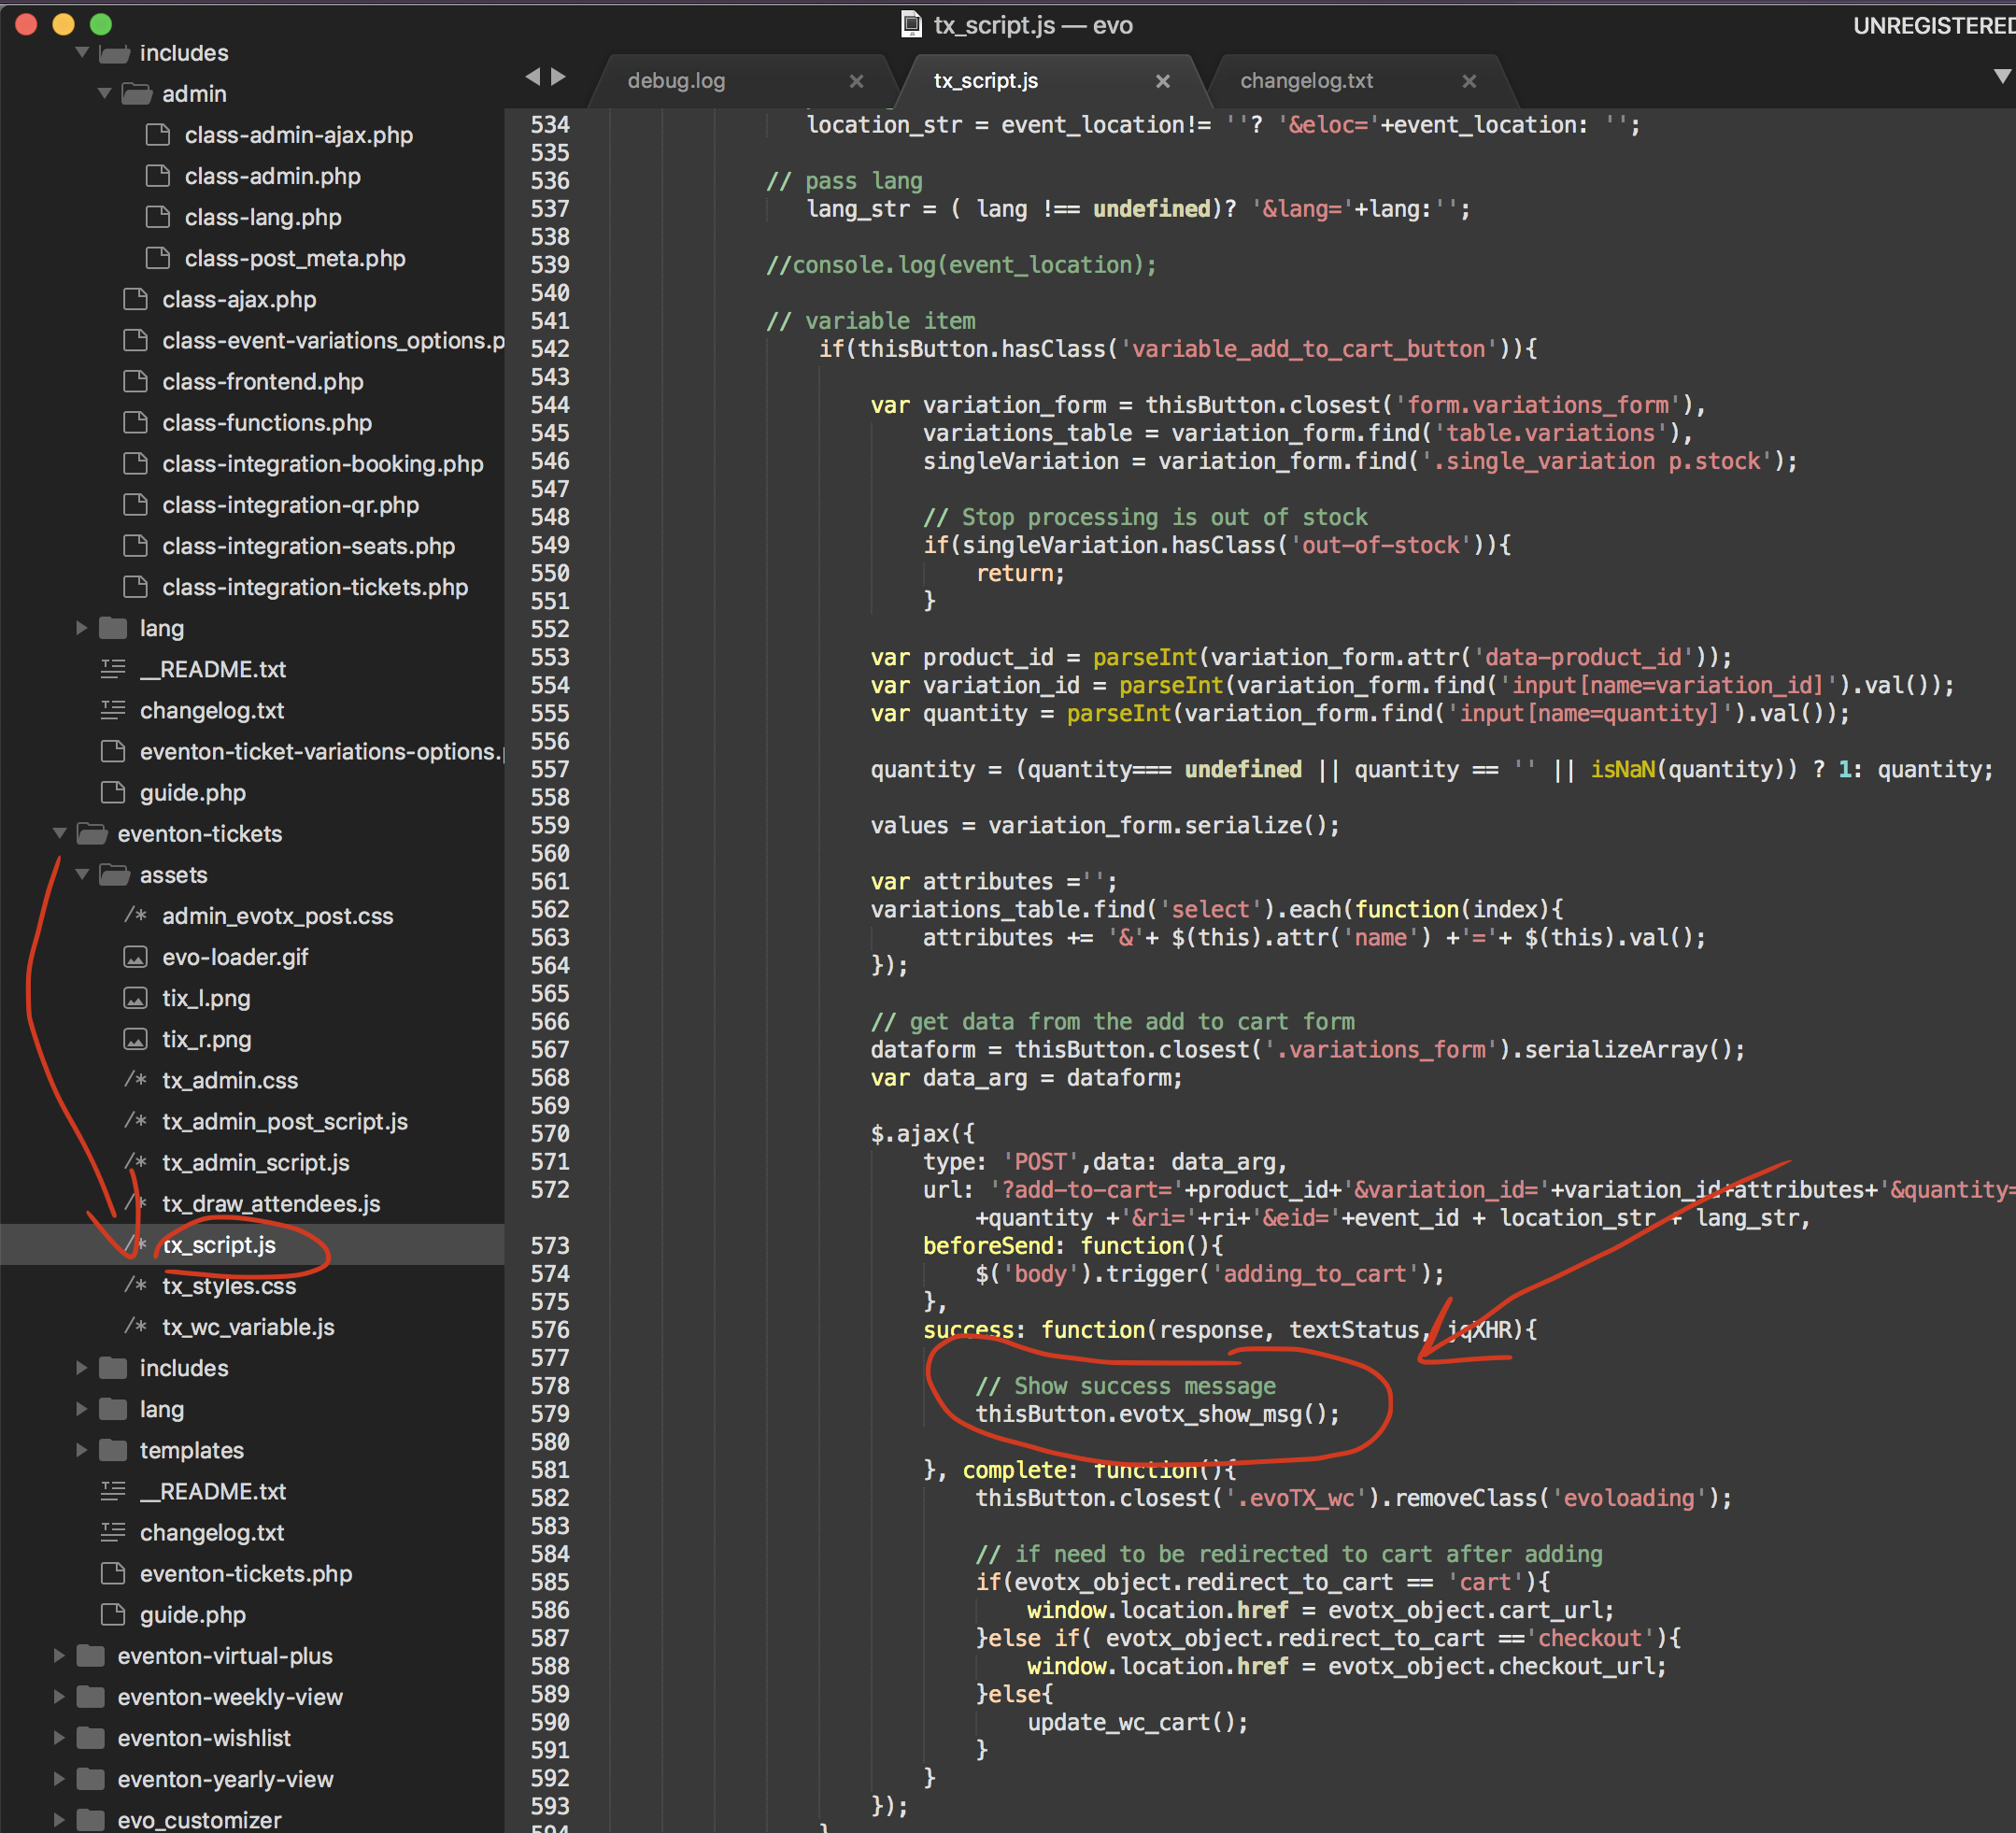
Task: Click line number 570 in gutter
Action: coord(549,1133)
